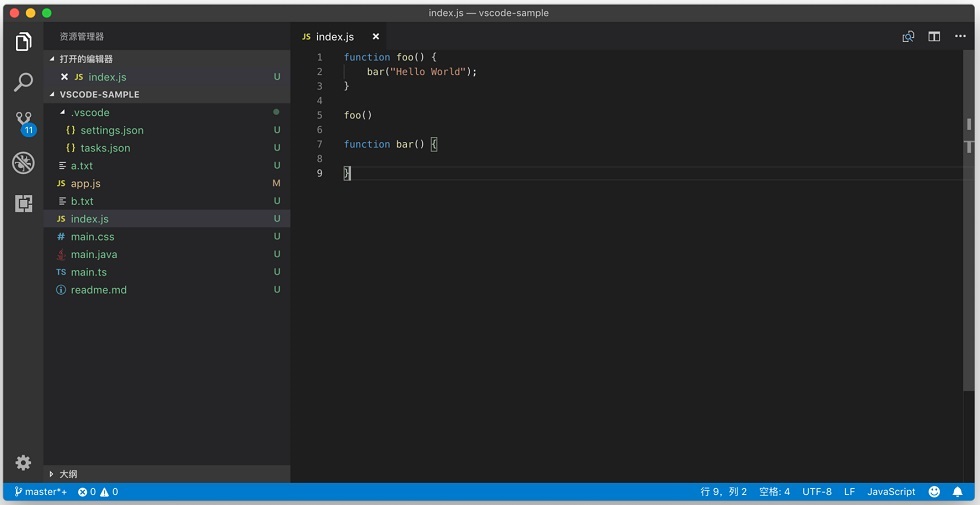Close index.js in open editors list
The width and height of the screenshot is (980, 505).
tap(64, 77)
